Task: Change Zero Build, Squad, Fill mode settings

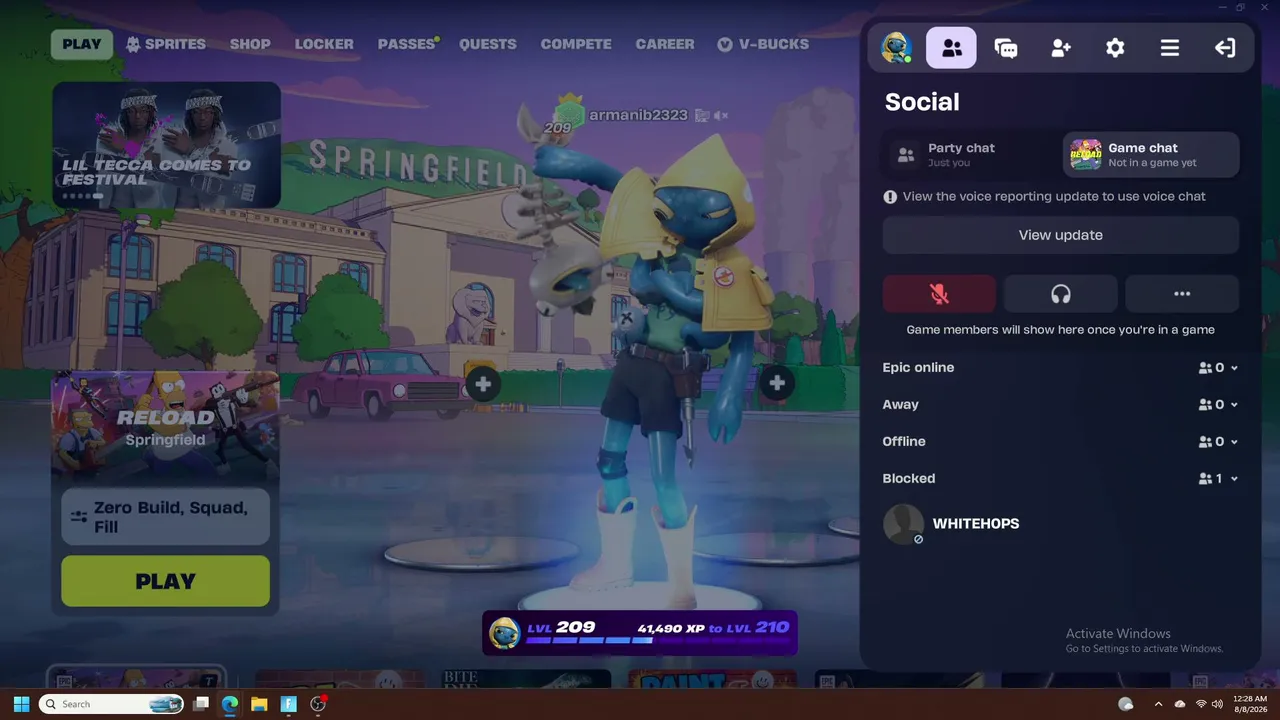Action: click(166, 517)
